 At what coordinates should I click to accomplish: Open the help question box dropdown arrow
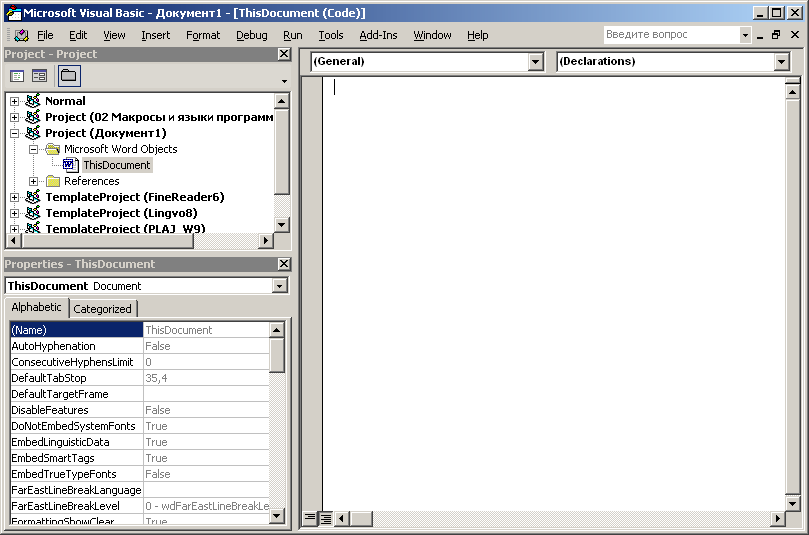click(745, 35)
